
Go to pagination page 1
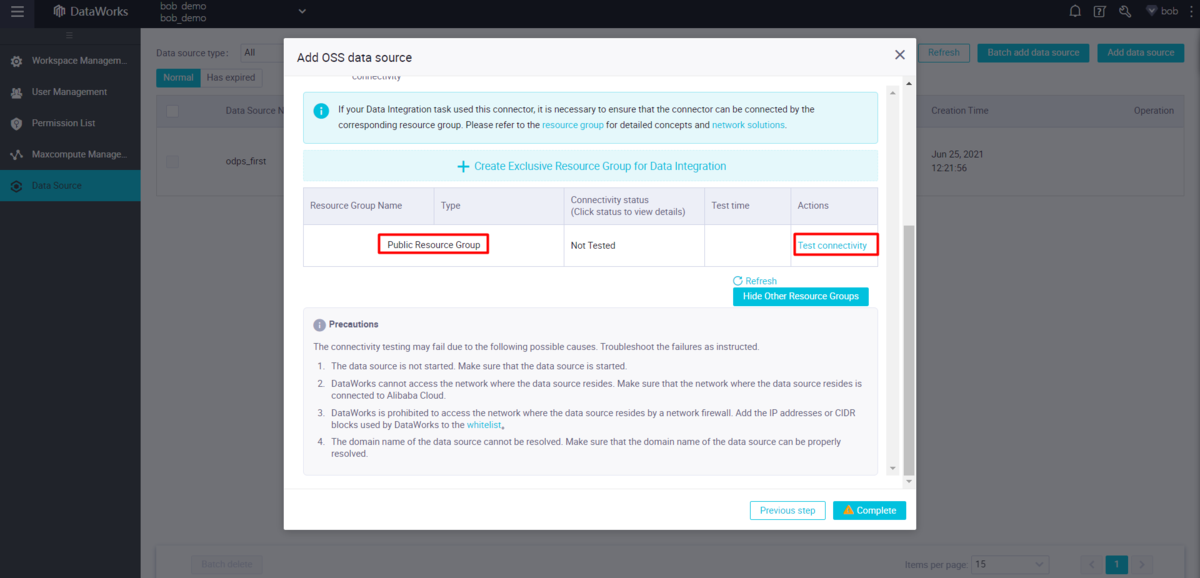1115,564
